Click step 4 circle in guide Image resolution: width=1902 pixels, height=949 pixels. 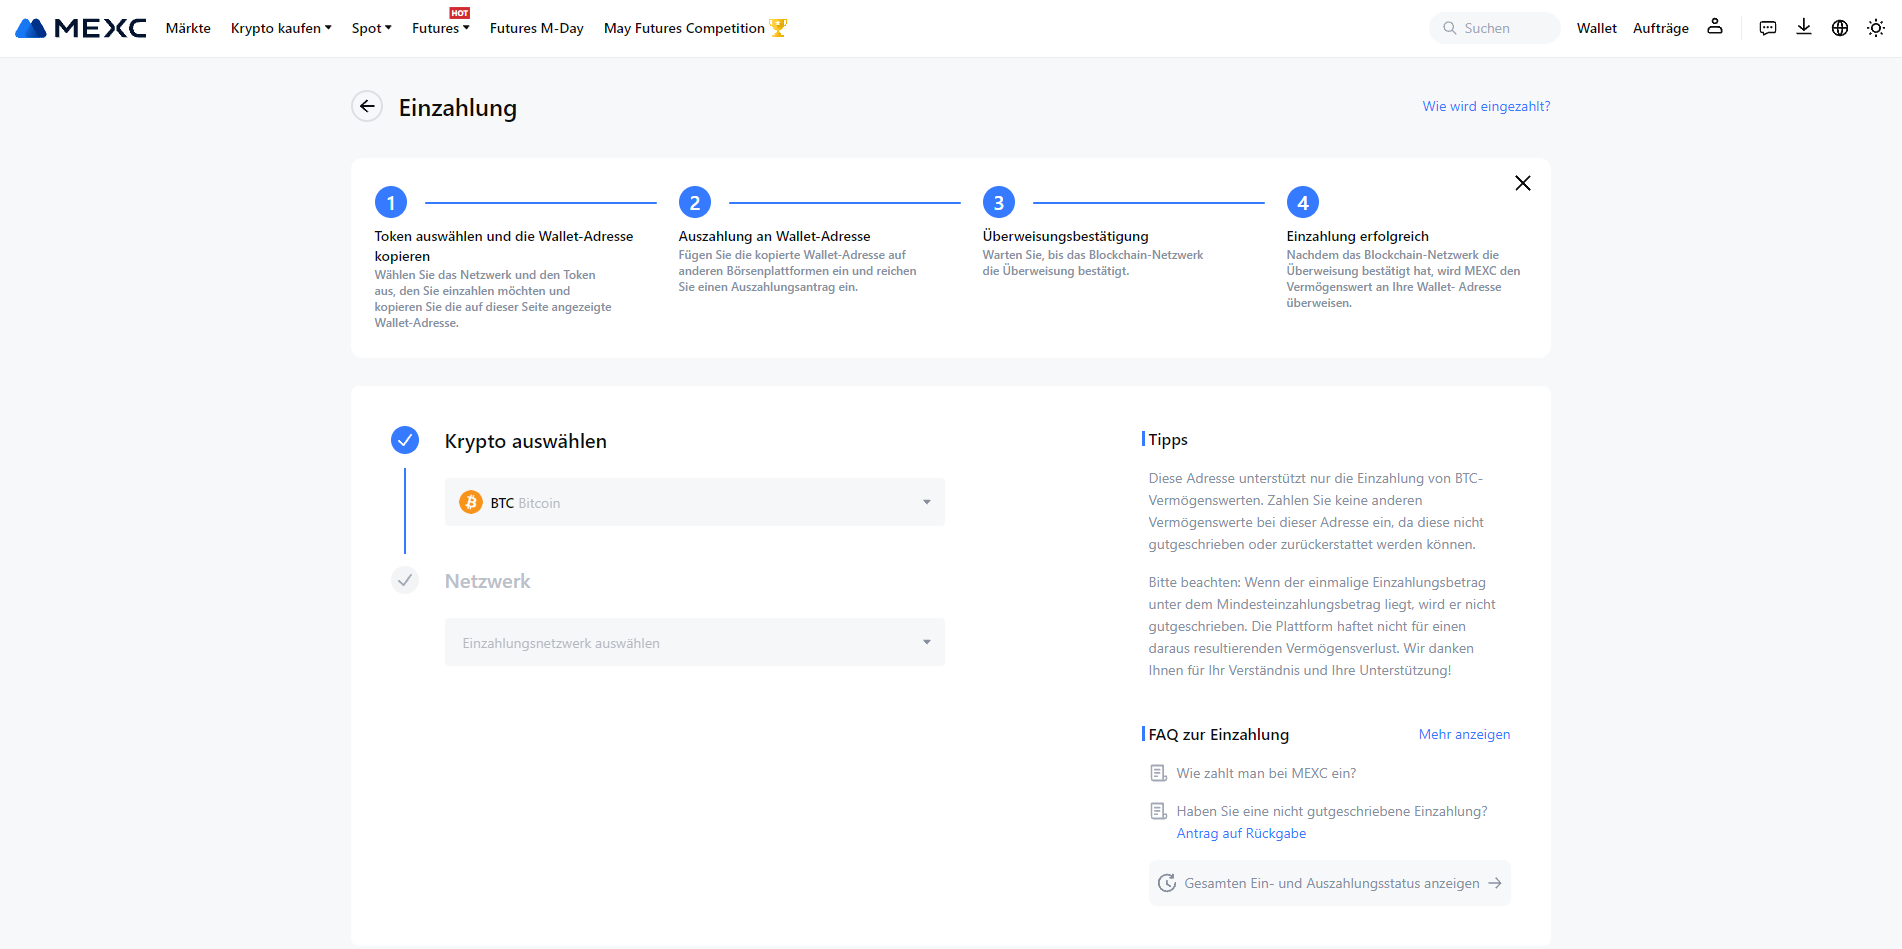(x=1303, y=202)
